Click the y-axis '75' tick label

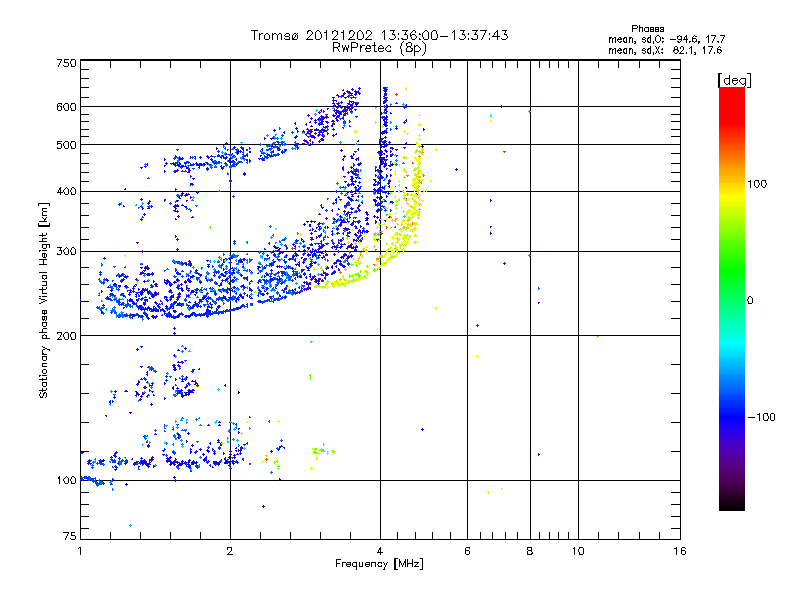click(x=70, y=536)
